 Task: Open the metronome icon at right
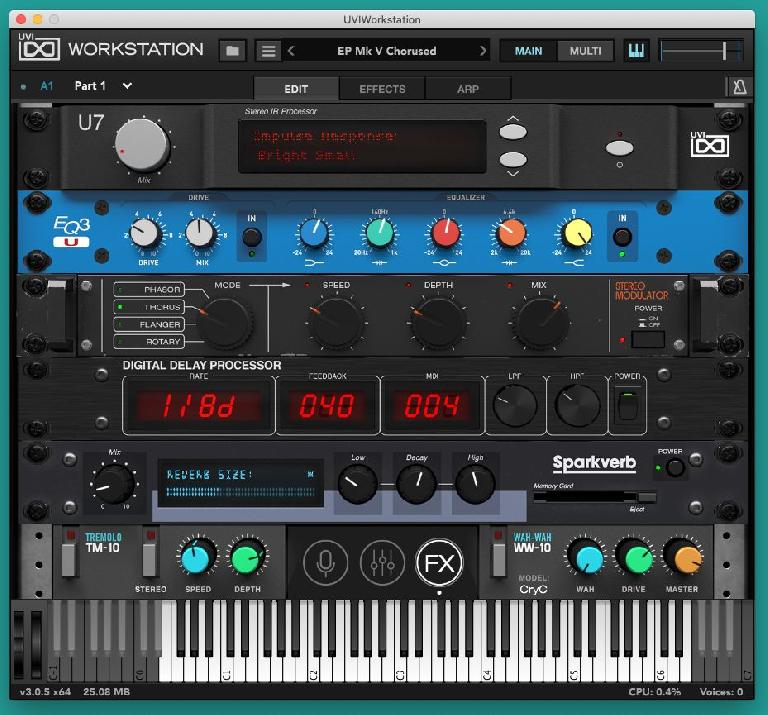739,87
